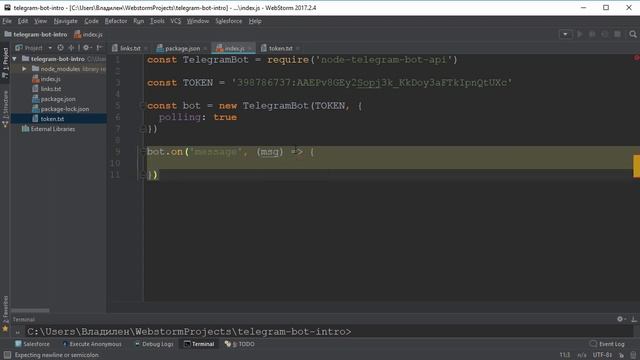
Task: Open the File menu
Action: coord(7,21)
